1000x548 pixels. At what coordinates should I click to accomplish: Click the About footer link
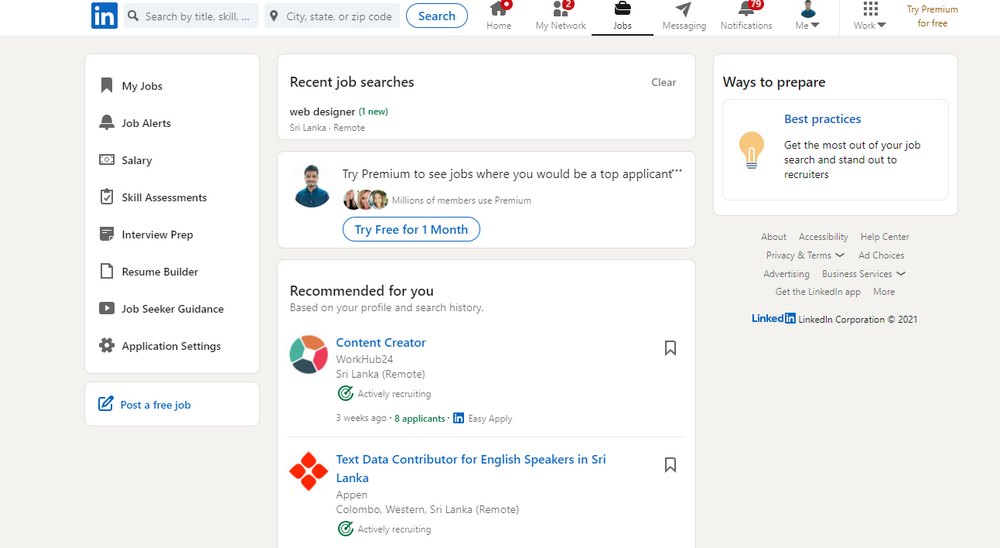774,237
